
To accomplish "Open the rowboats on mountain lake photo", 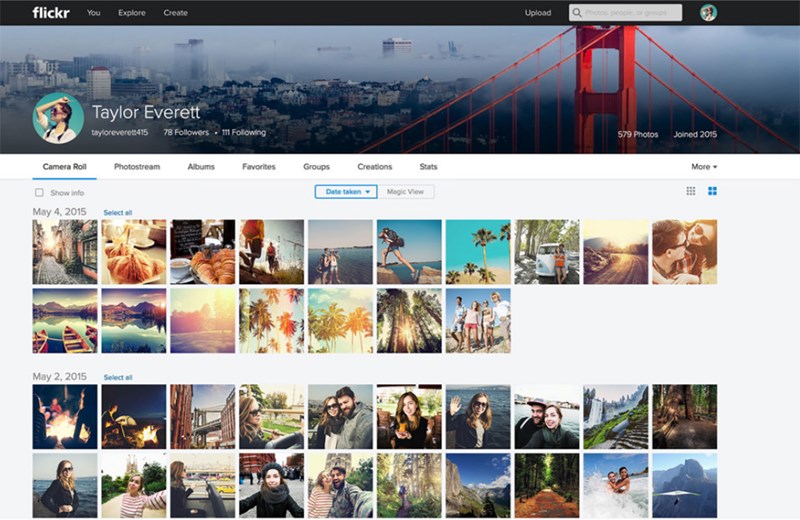I will 65,321.
